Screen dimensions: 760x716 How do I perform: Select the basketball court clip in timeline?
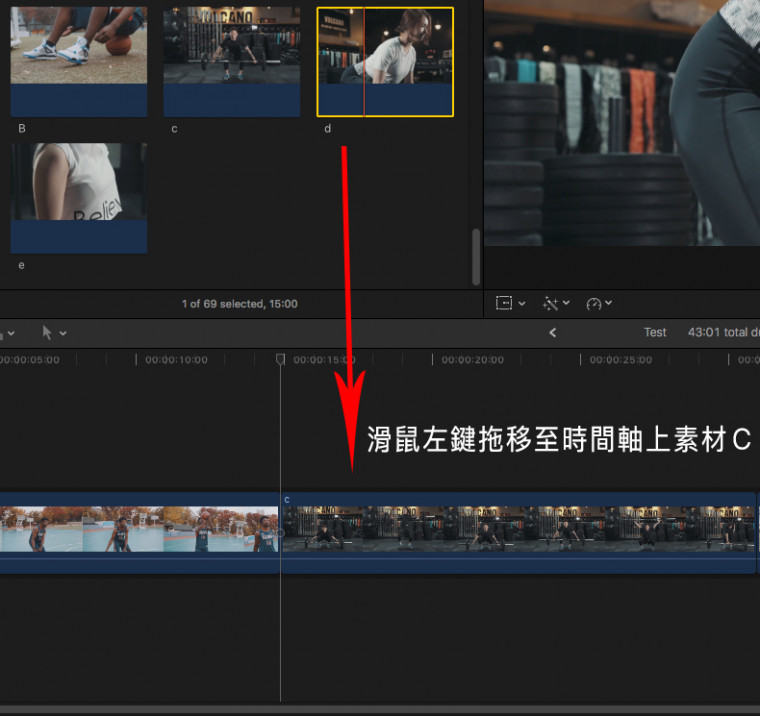139,533
